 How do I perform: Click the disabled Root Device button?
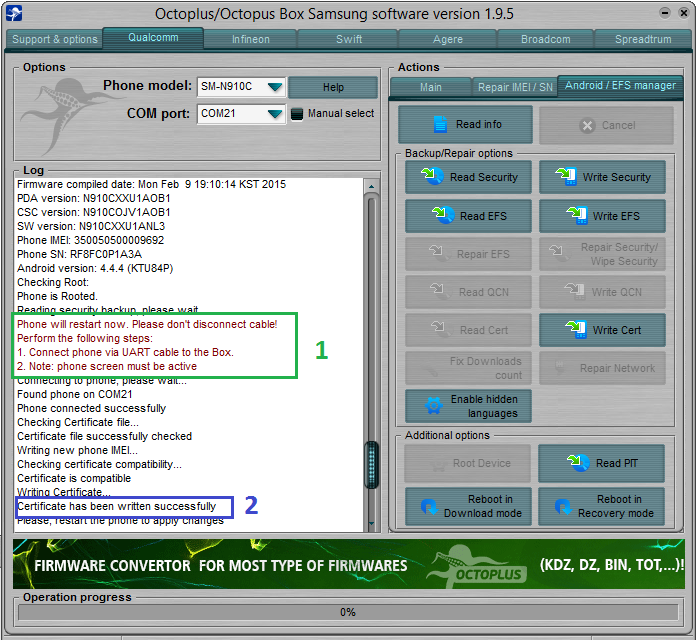tap(467, 463)
